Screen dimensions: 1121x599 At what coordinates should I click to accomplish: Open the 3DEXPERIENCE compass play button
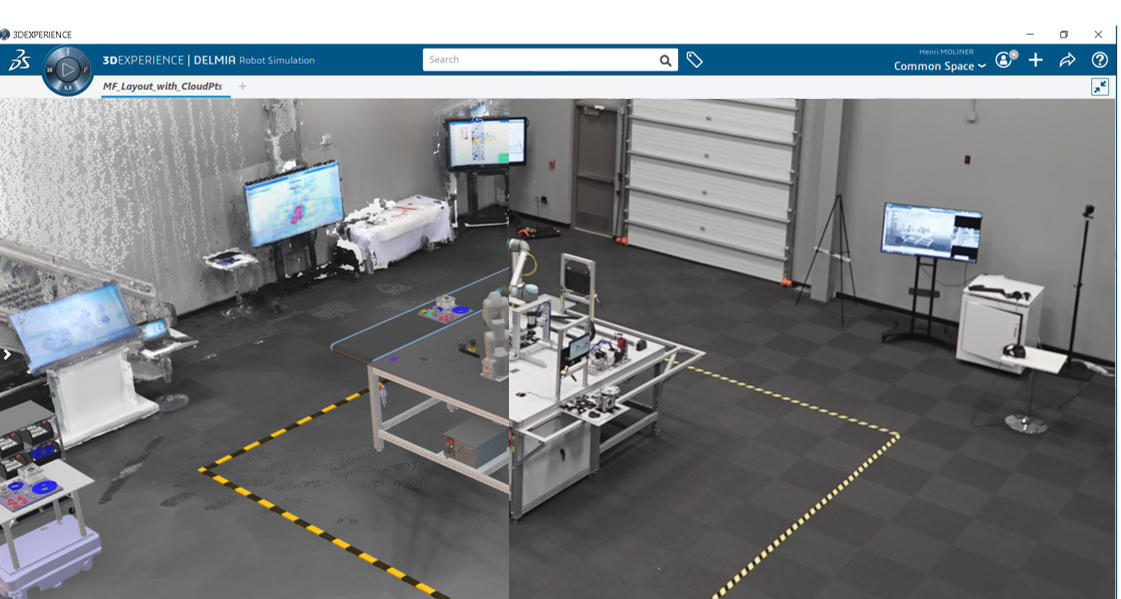click(68, 69)
